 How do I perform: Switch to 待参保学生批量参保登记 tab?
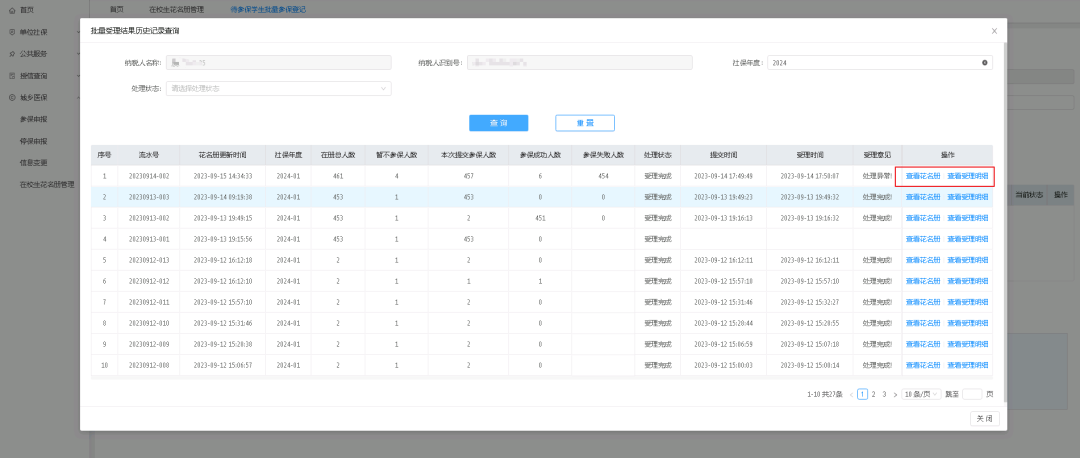(x=269, y=10)
